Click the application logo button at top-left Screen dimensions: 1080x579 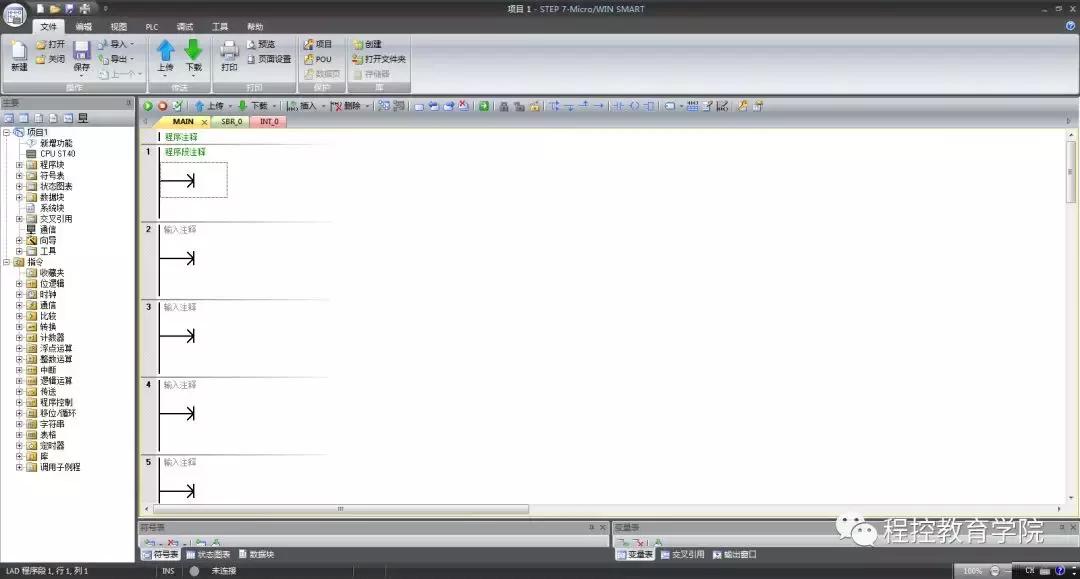(x=15, y=14)
